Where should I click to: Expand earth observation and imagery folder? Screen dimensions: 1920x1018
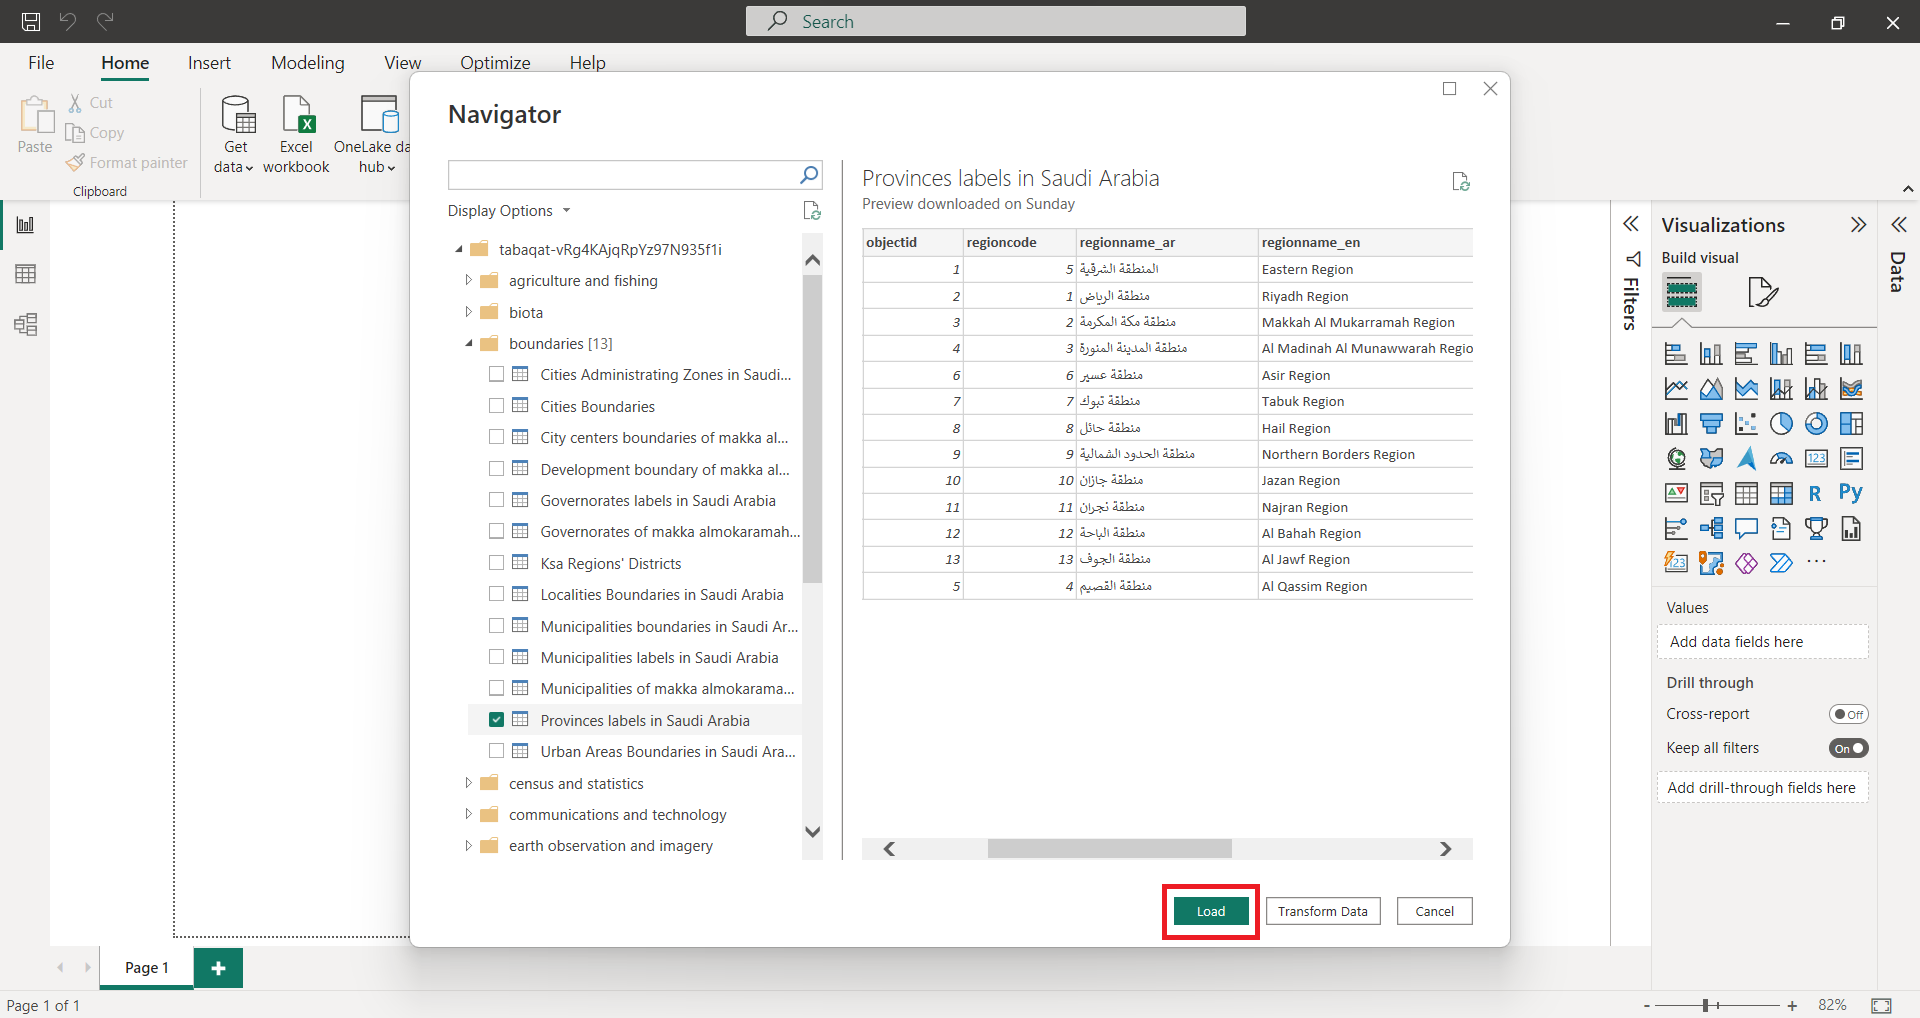point(468,845)
